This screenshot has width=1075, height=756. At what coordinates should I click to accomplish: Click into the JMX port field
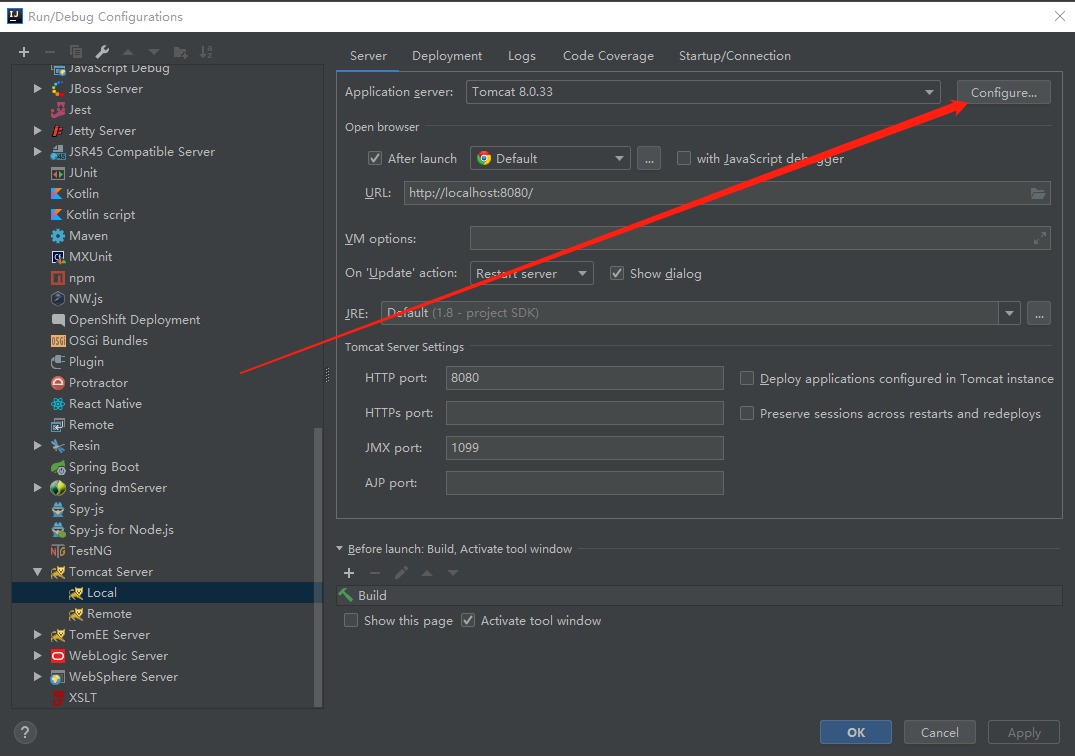pos(585,448)
